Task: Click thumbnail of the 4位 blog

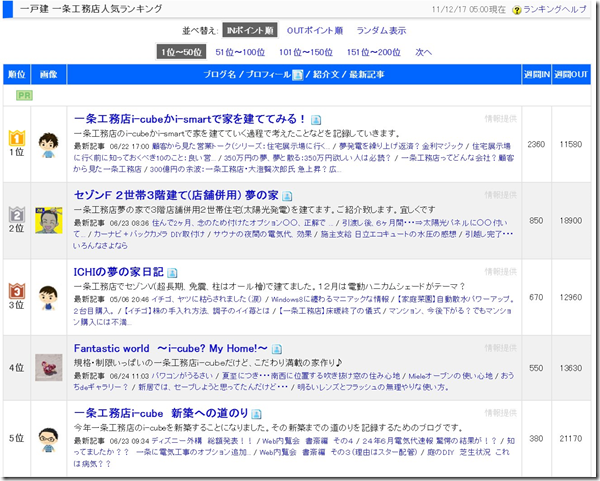Action: (49, 367)
